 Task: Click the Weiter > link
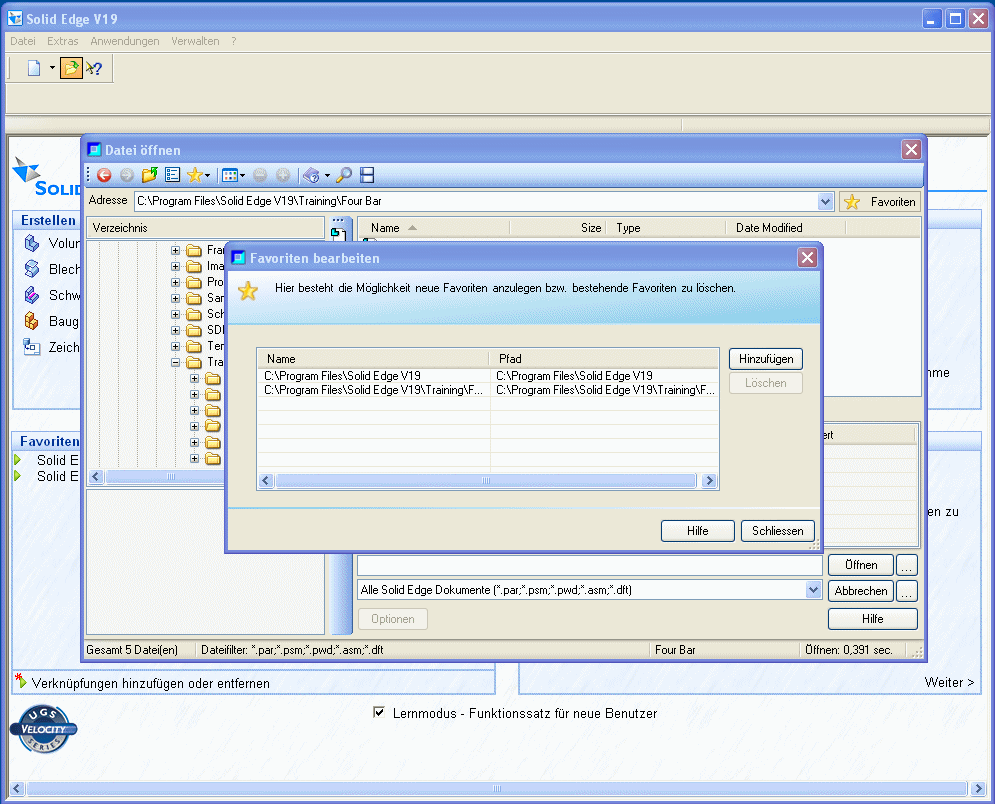949,682
